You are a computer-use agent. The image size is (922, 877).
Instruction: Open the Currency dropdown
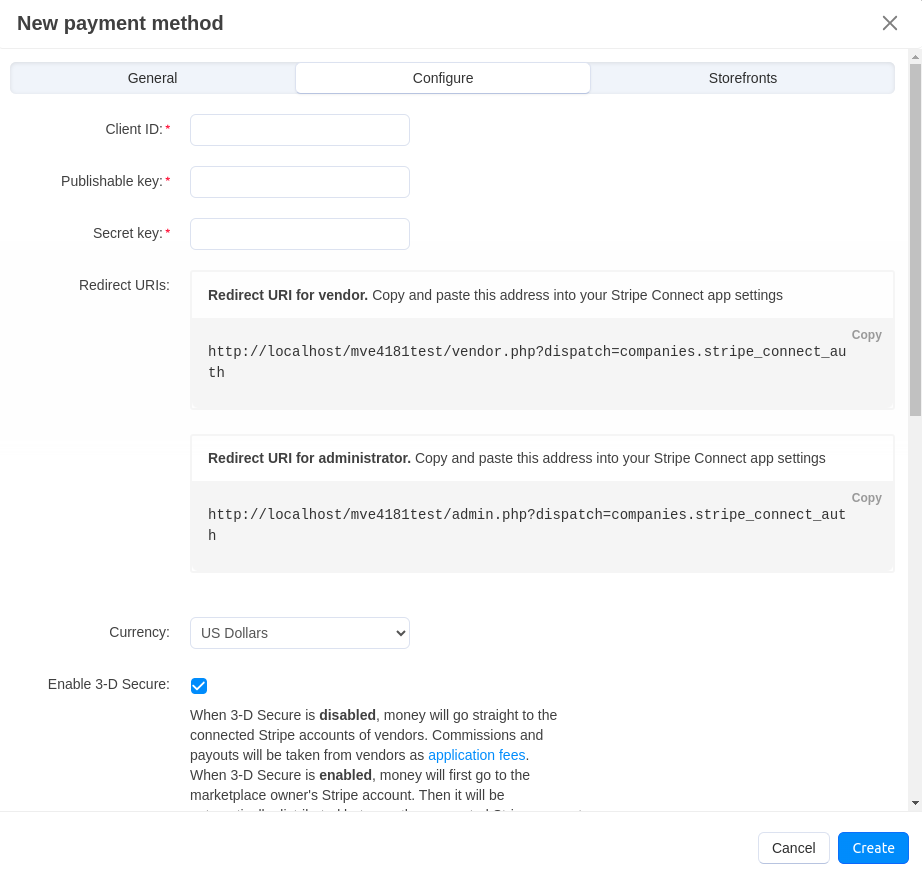300,633
